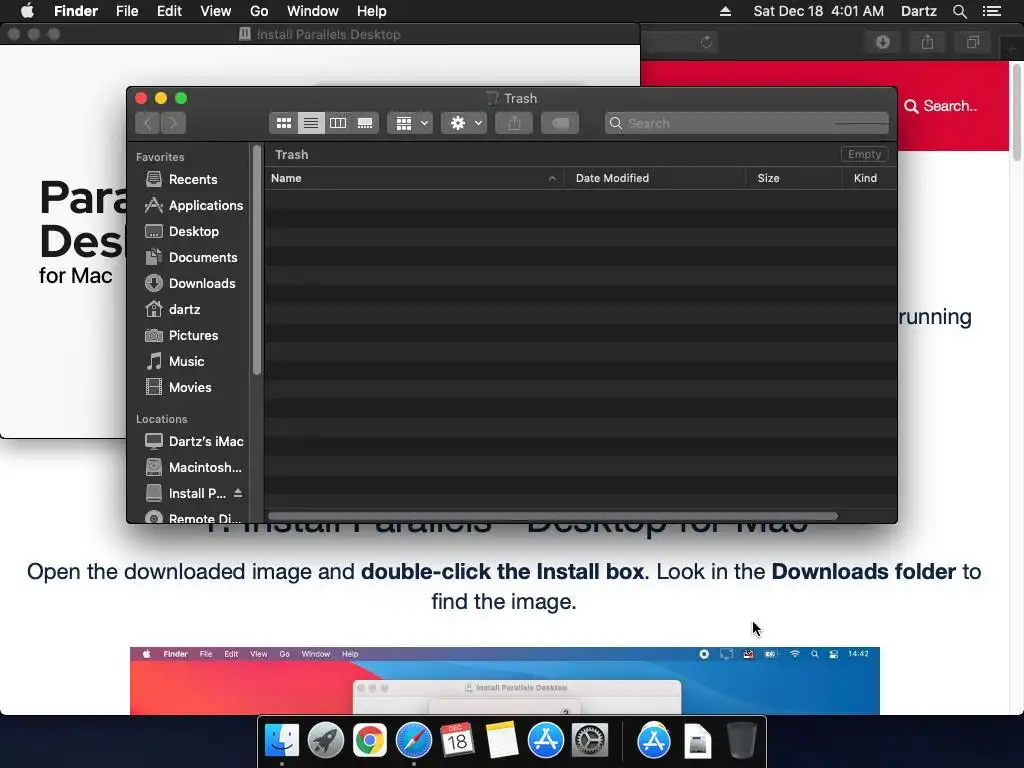This screenshot has height=768, width=1024.
Task: Switch Trash window to icon view
Action: (283, 123)
